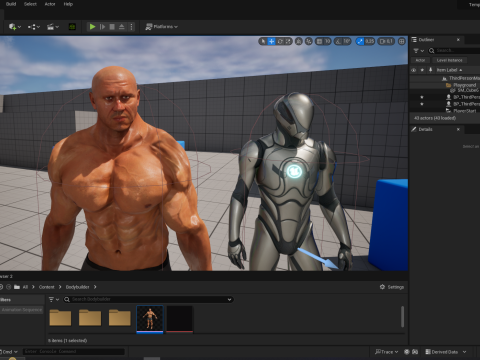Open the play options three-dot menu
480x360 pixels.
(131, 27)
